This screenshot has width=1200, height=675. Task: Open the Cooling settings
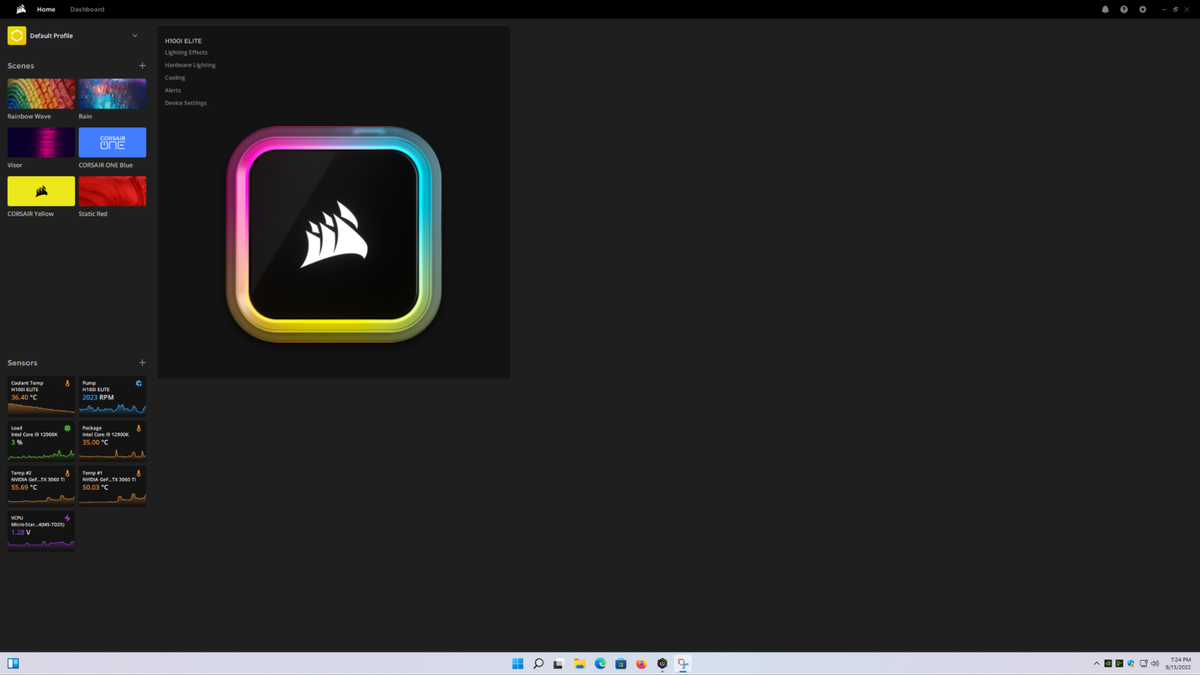pos(175,78)
